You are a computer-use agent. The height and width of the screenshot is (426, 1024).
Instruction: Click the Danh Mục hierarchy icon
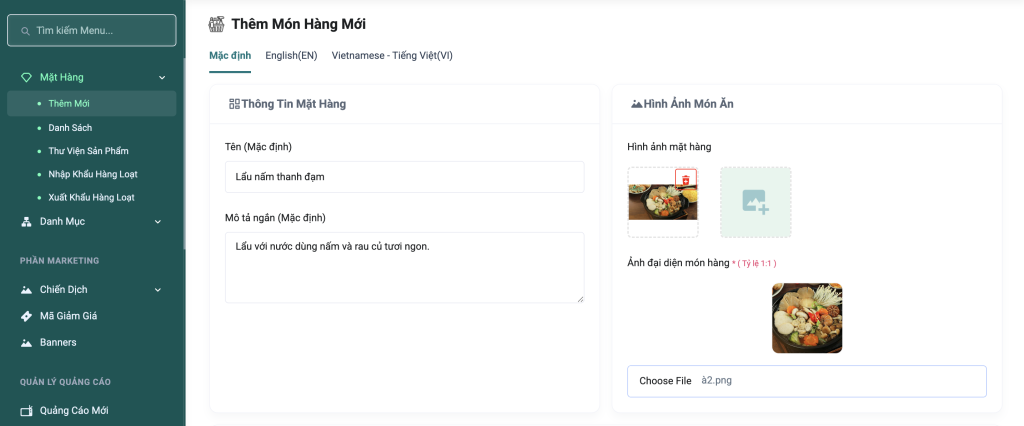point(26,222)
